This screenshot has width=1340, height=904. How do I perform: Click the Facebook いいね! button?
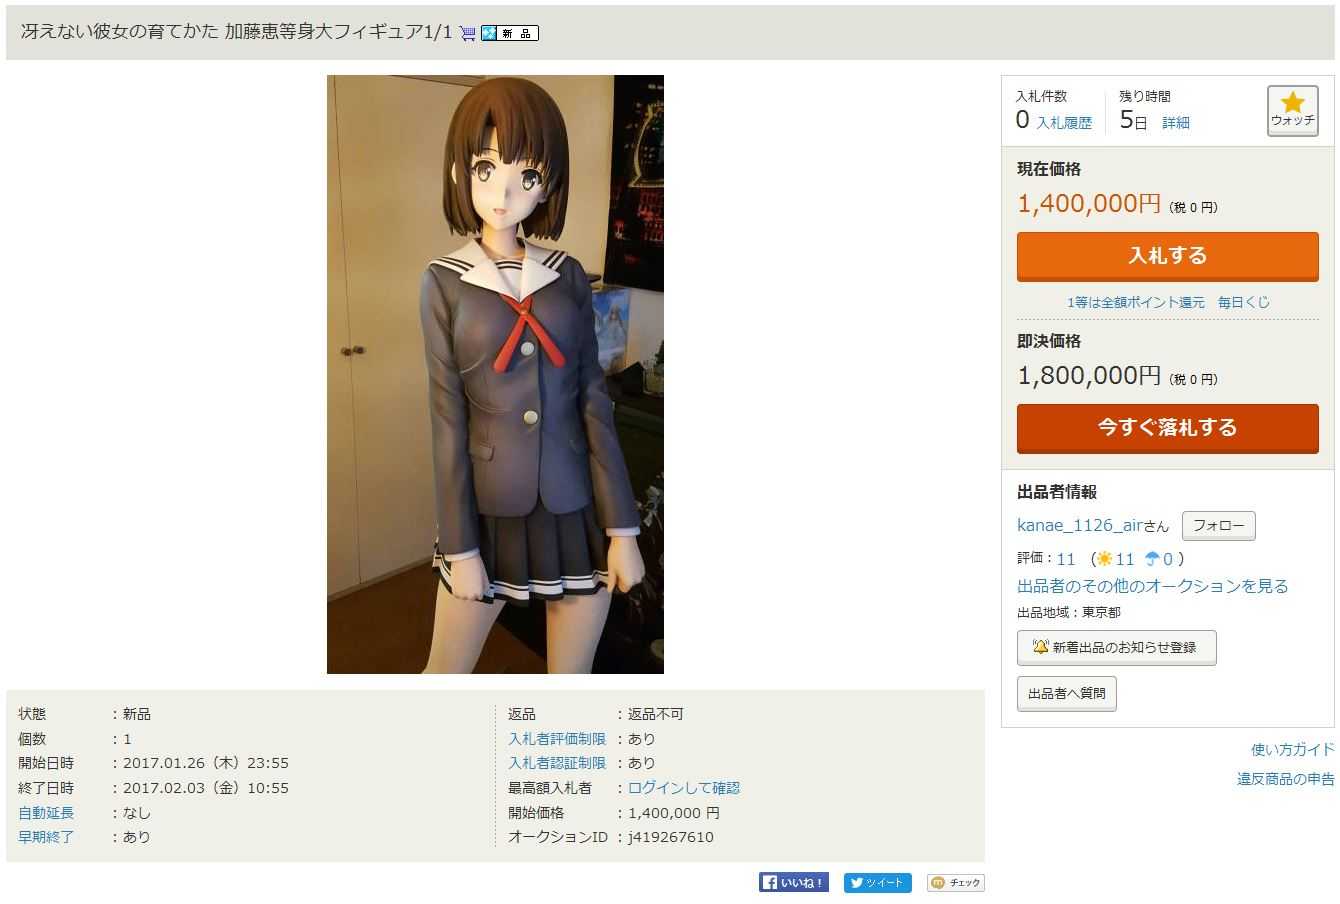[794, 882]
